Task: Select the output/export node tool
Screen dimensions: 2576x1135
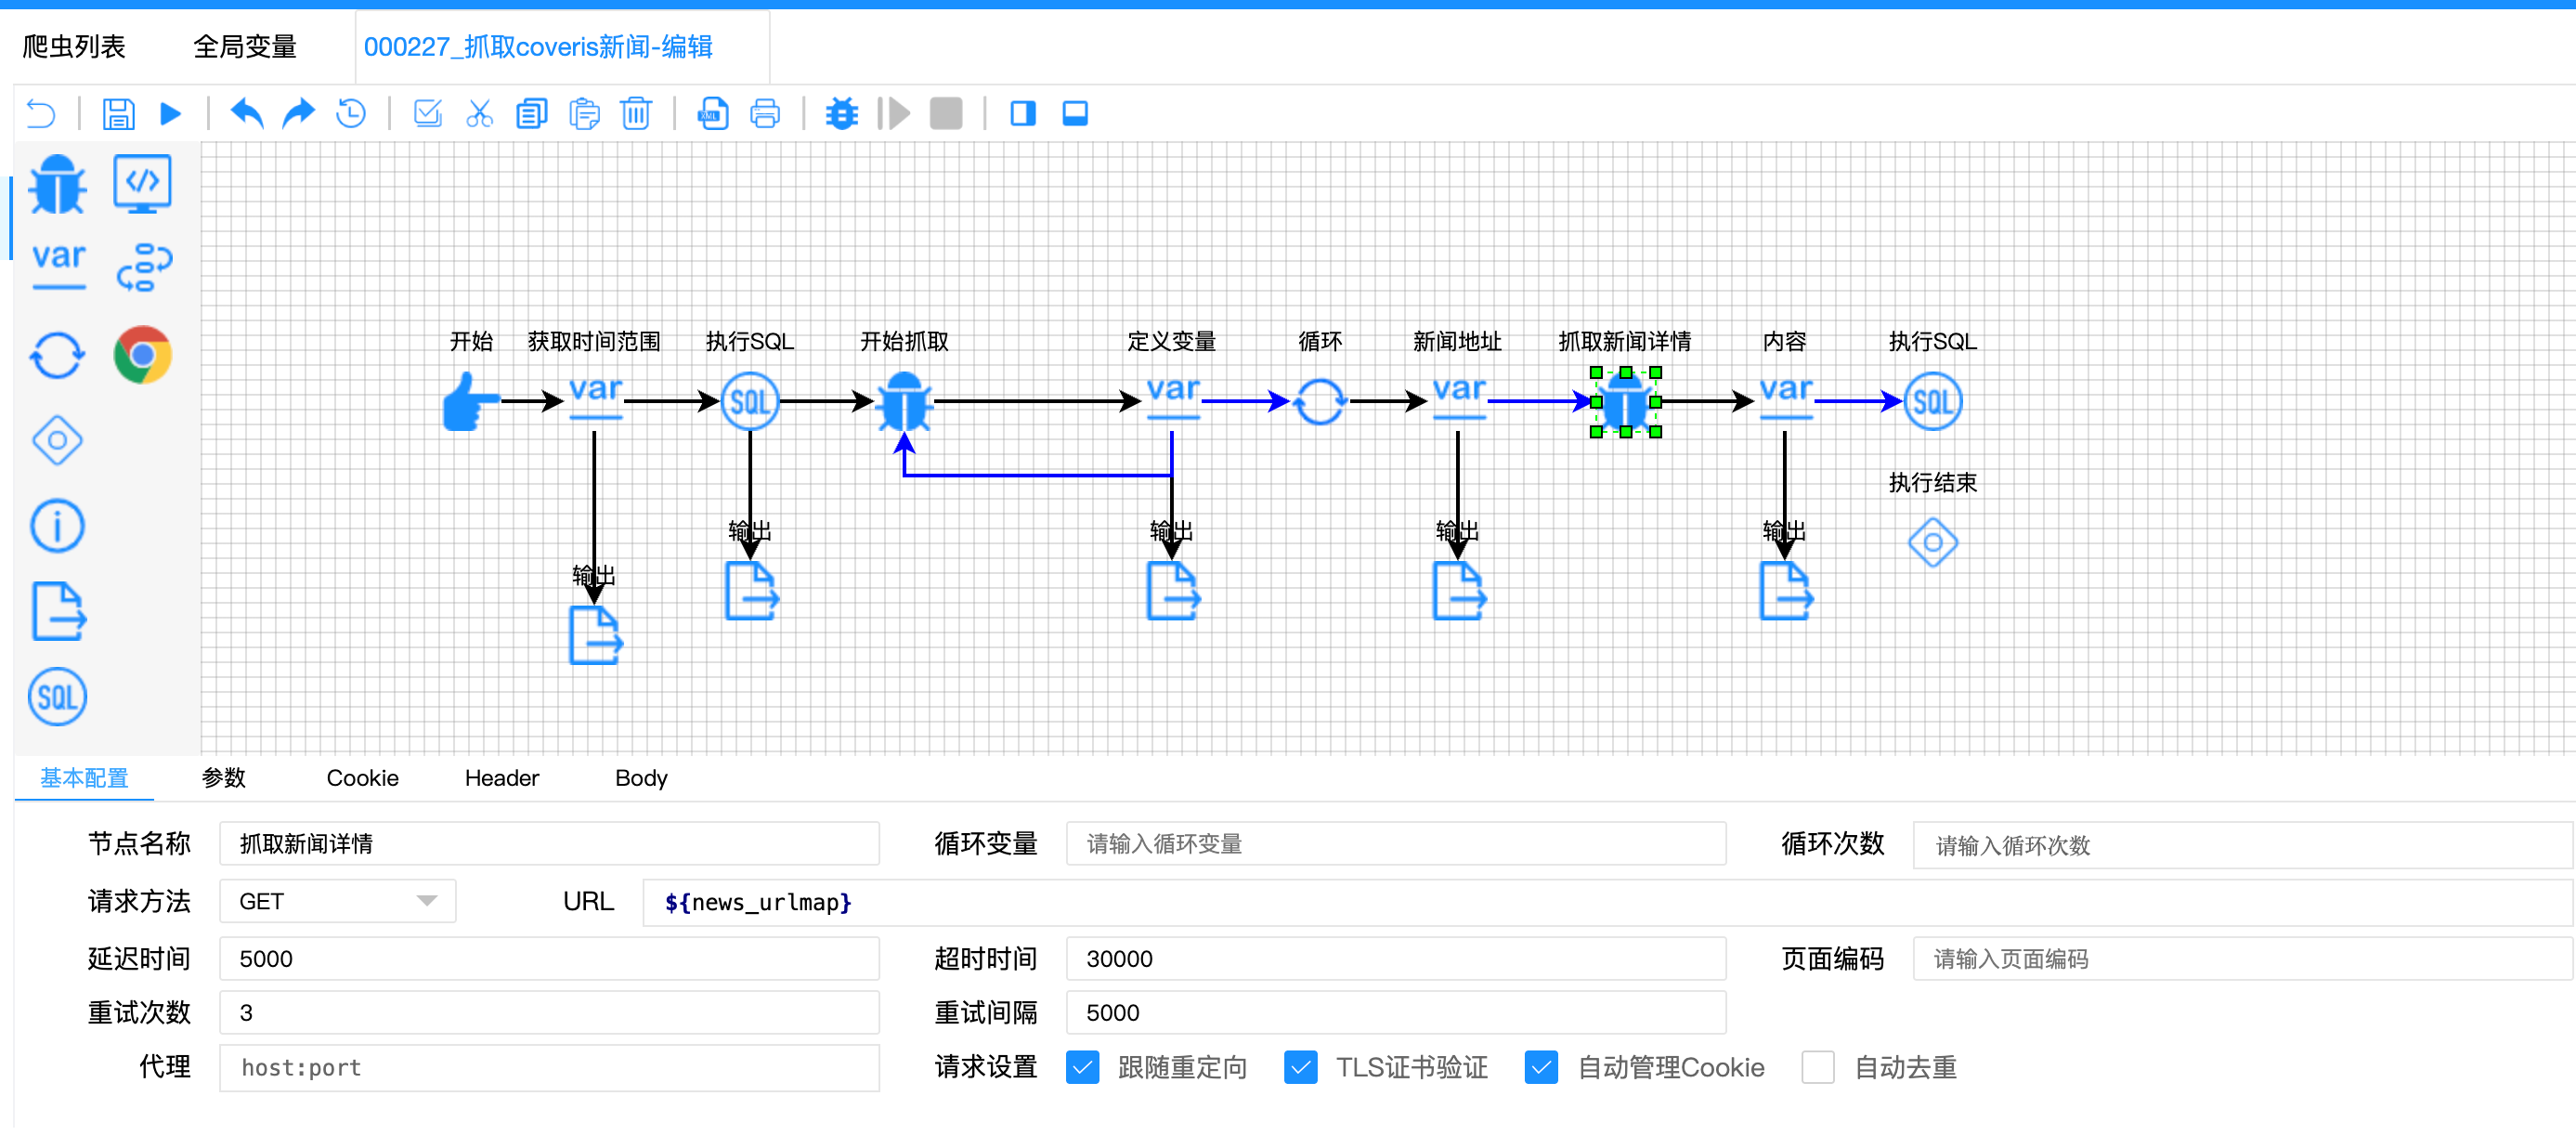Action: [x=57, y=610]
